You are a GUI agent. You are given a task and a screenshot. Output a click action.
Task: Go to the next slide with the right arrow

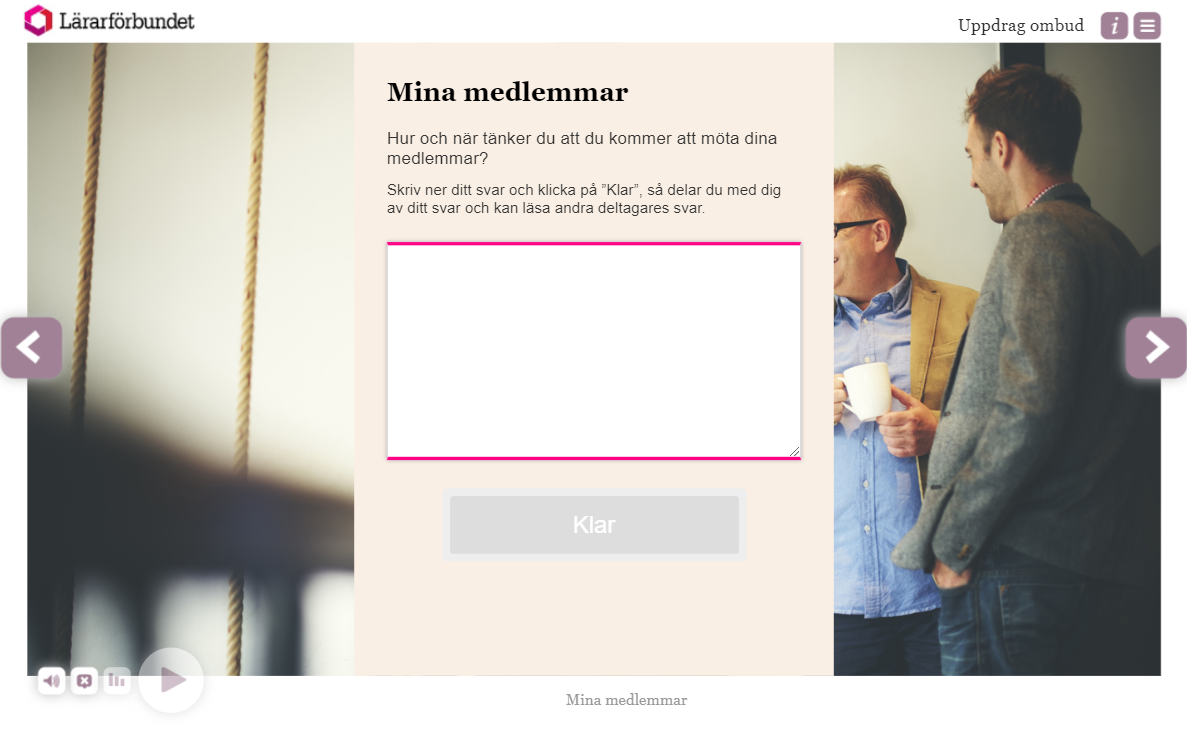[x=1156, y=347]
